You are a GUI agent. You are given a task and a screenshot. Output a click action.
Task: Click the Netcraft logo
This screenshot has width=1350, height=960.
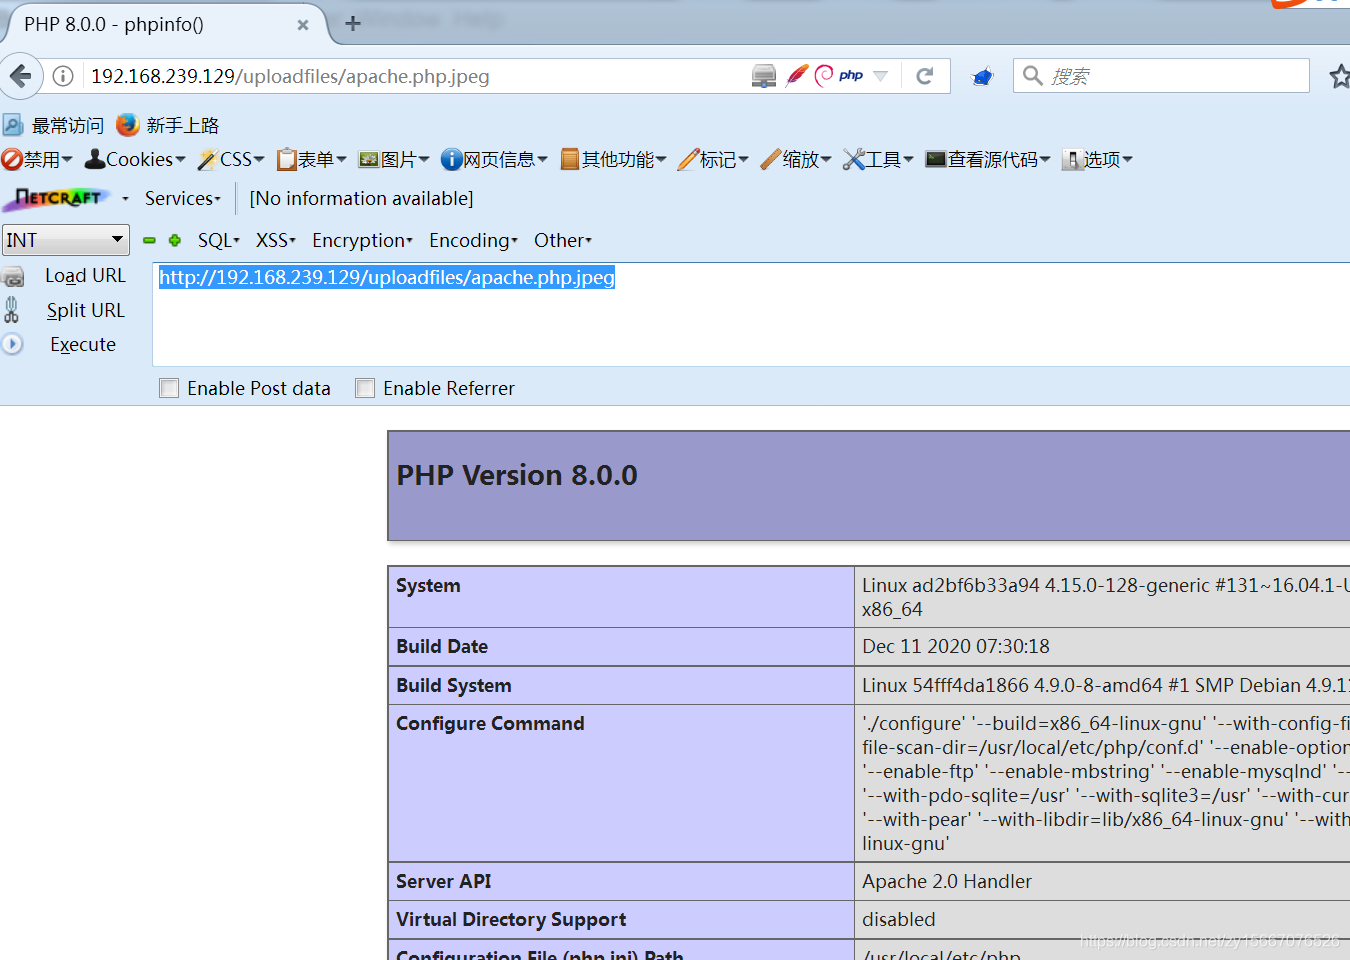(x=57, y=198)
